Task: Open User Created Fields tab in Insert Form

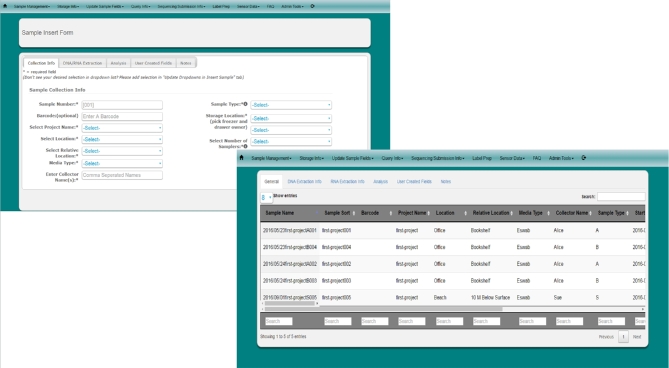Action: (x=153, y=63)
